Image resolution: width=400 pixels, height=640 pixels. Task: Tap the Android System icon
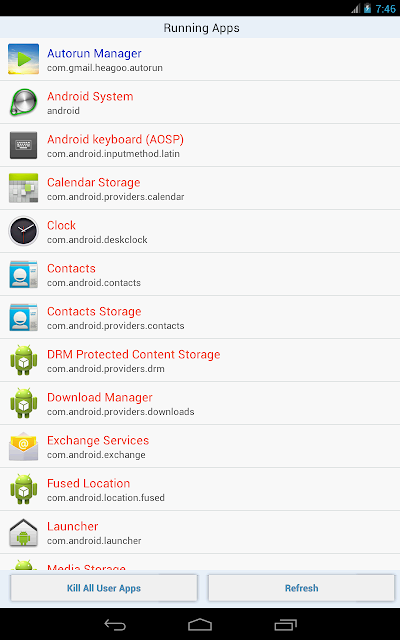(x=23, y=102)
